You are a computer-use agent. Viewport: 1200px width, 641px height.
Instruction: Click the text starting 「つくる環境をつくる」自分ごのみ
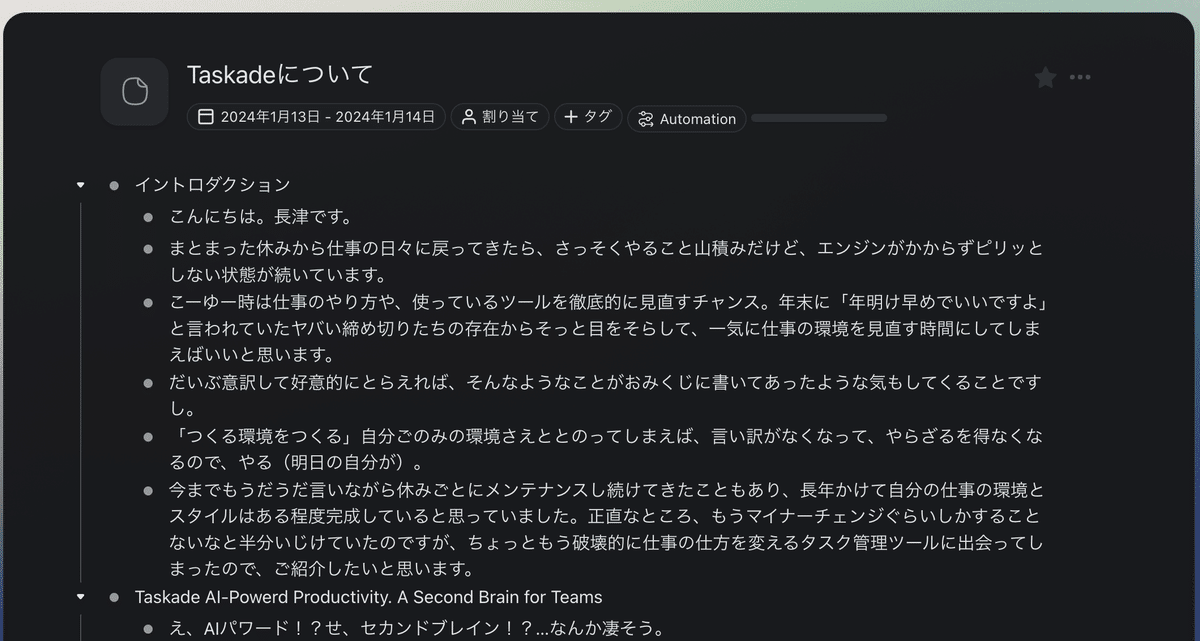pos(606,450)
